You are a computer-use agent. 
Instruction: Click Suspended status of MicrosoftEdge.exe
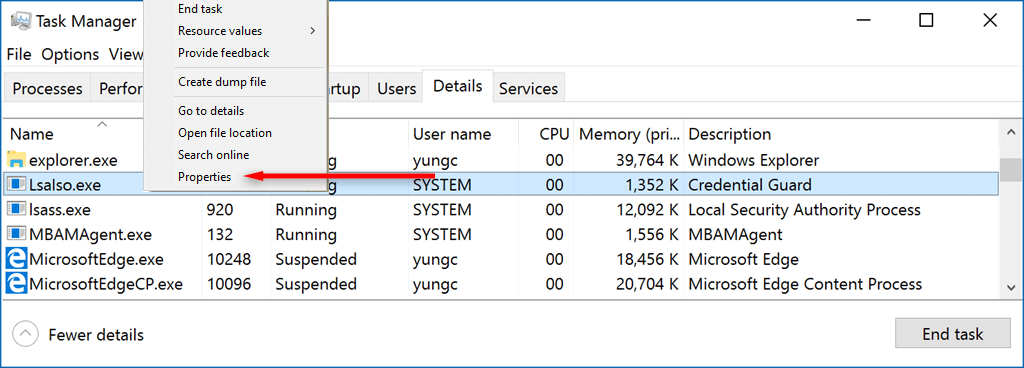[x=316, y=260]
